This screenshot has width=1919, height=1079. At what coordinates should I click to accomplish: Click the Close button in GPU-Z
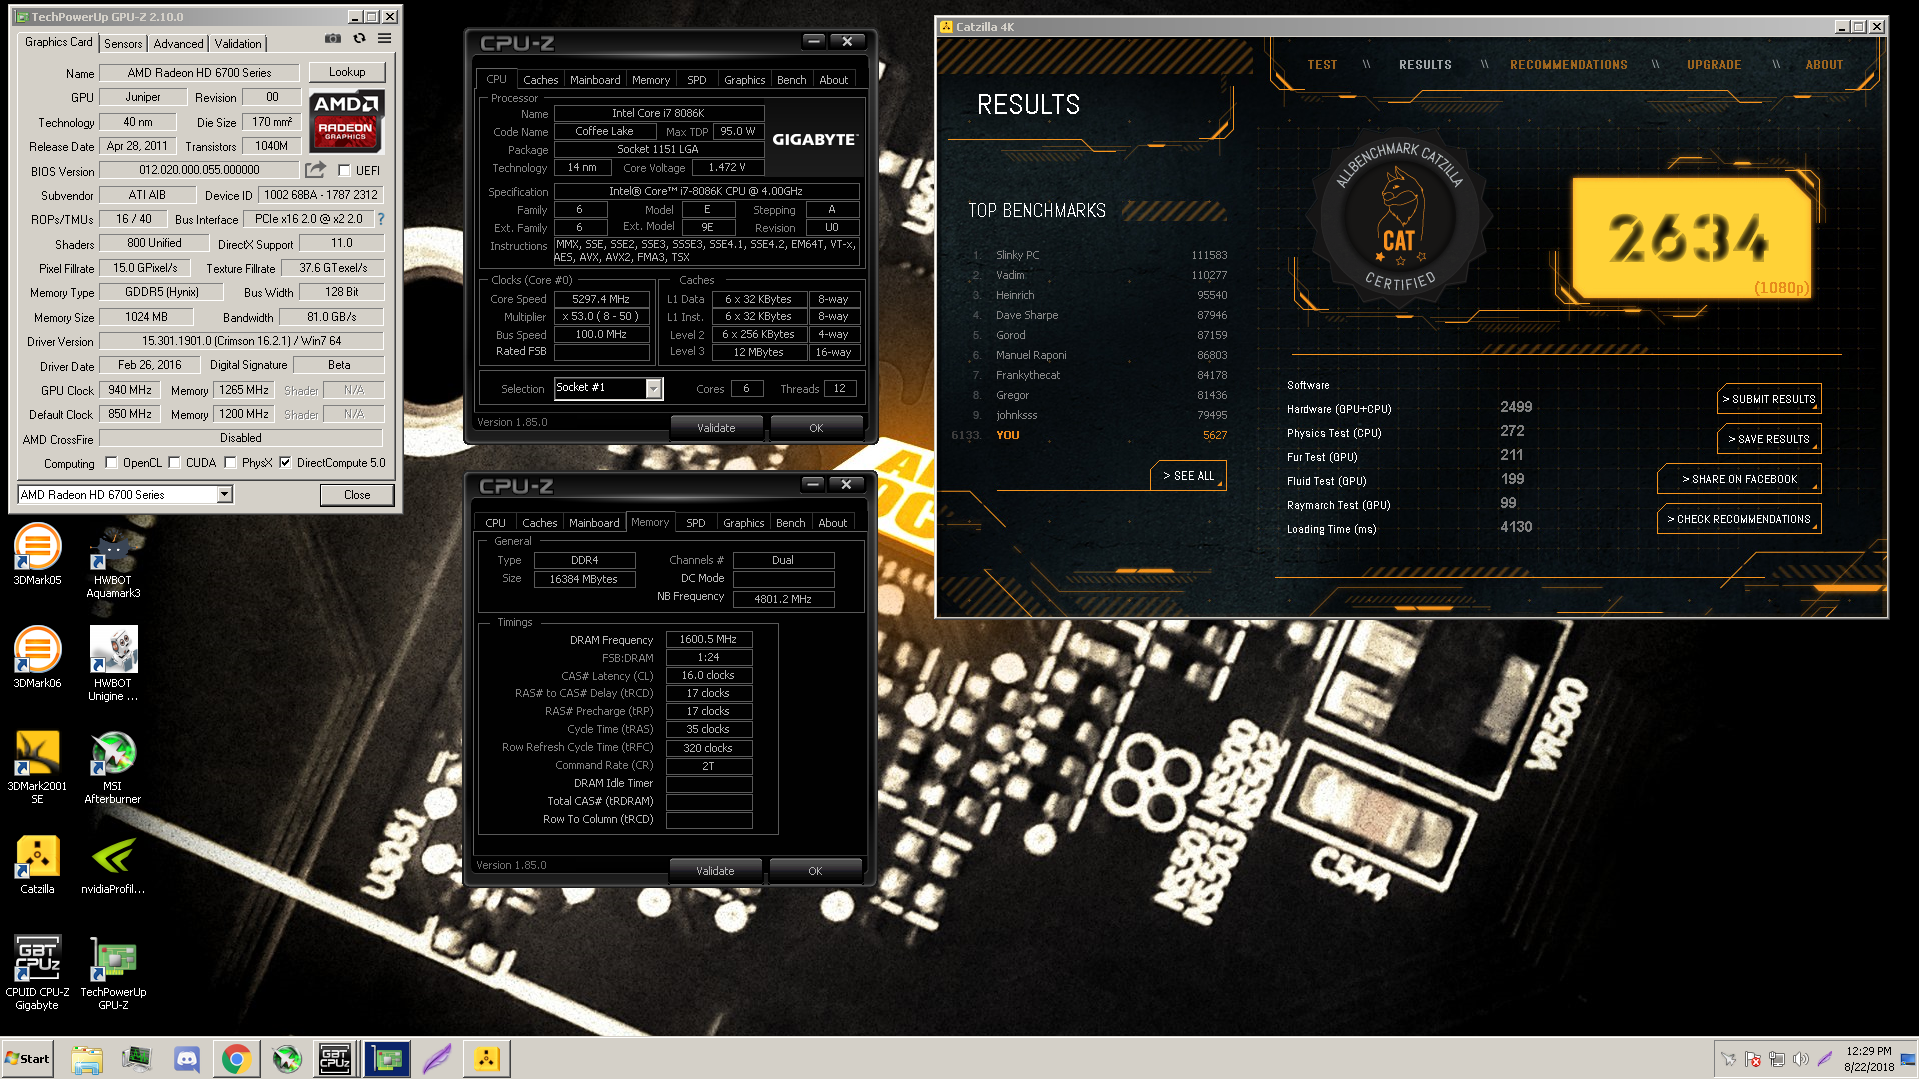[x=357, y=494]
